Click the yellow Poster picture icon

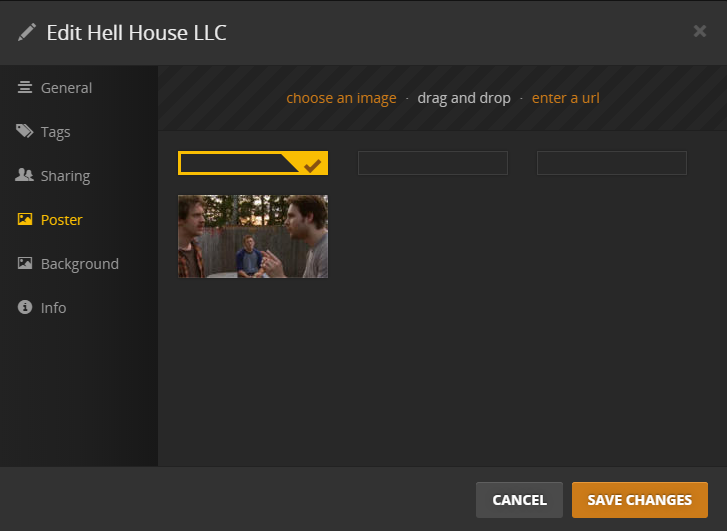point(25,219)
